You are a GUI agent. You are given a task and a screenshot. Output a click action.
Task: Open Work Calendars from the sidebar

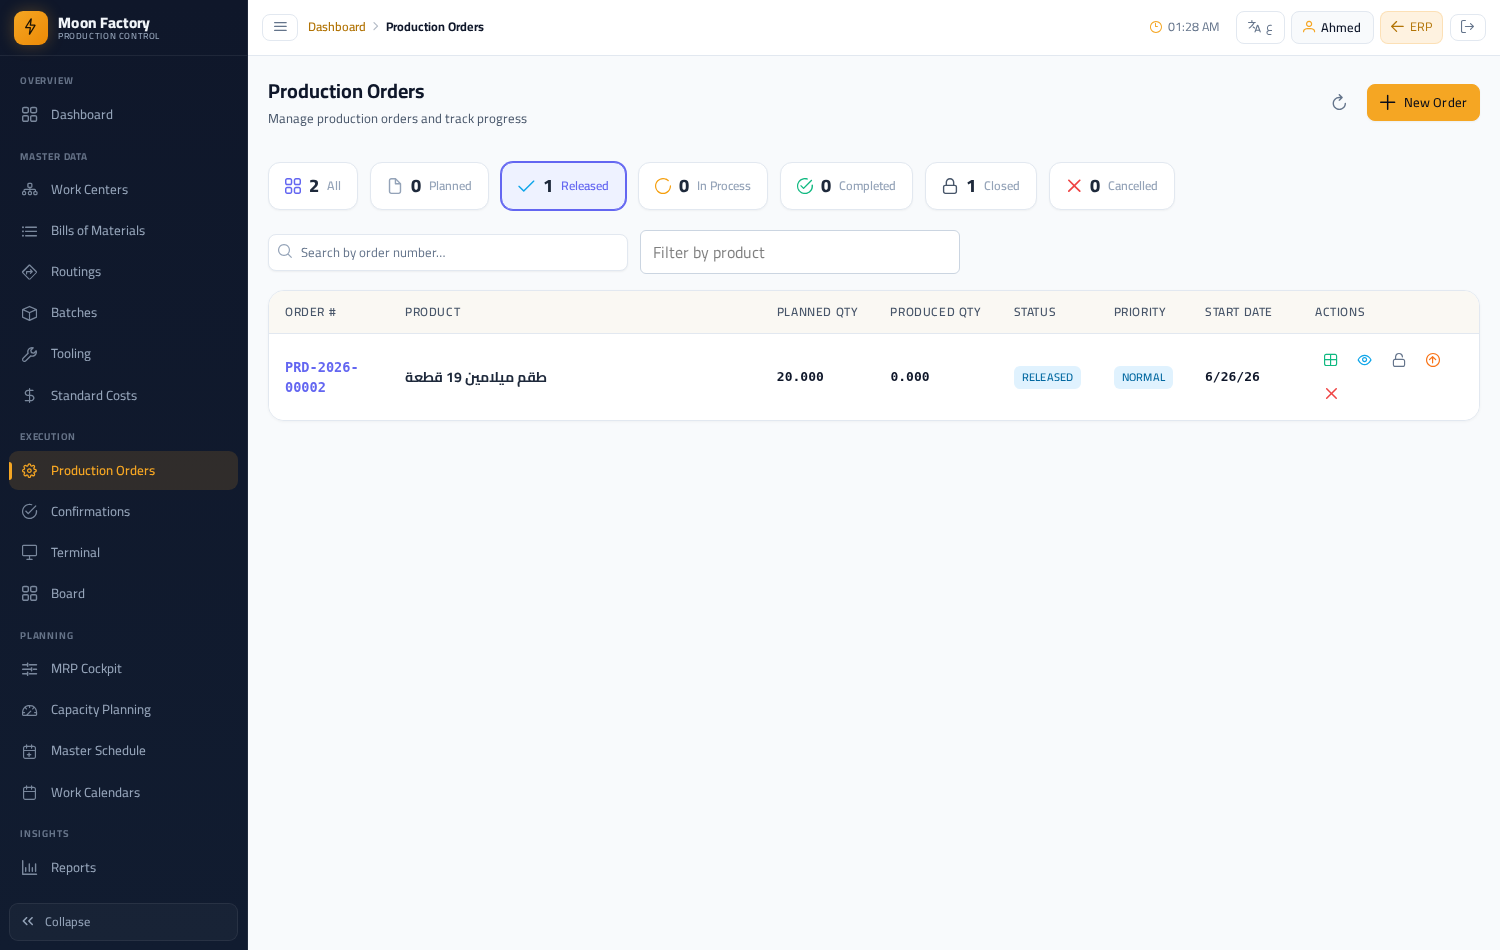(124, 793)
